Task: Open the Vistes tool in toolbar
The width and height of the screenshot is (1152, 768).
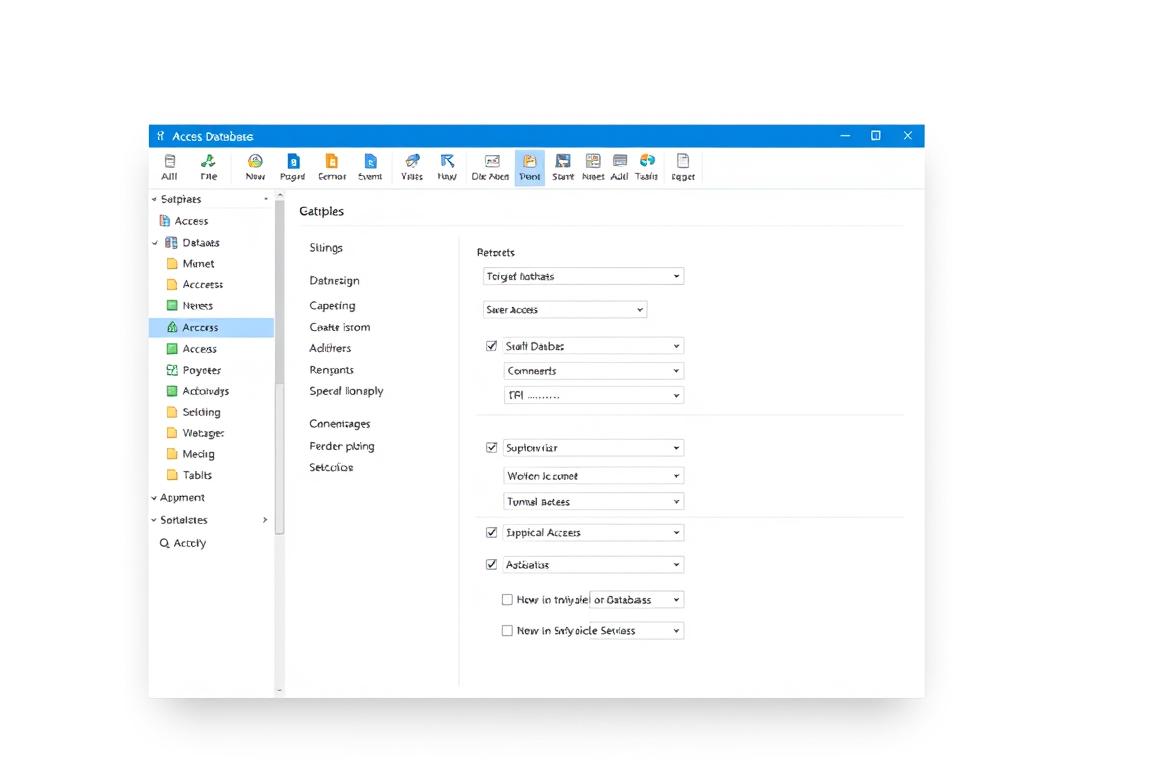Action: tap(412, 166)
